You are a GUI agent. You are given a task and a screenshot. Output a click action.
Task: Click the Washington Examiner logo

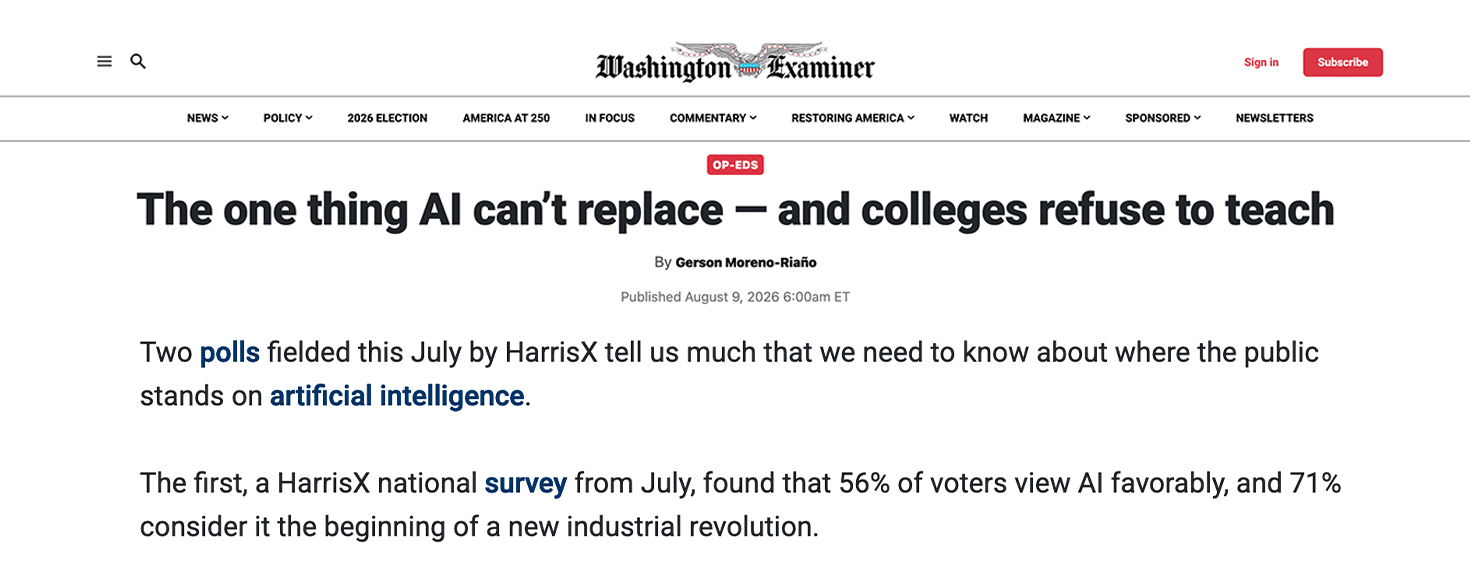point(735,62)
